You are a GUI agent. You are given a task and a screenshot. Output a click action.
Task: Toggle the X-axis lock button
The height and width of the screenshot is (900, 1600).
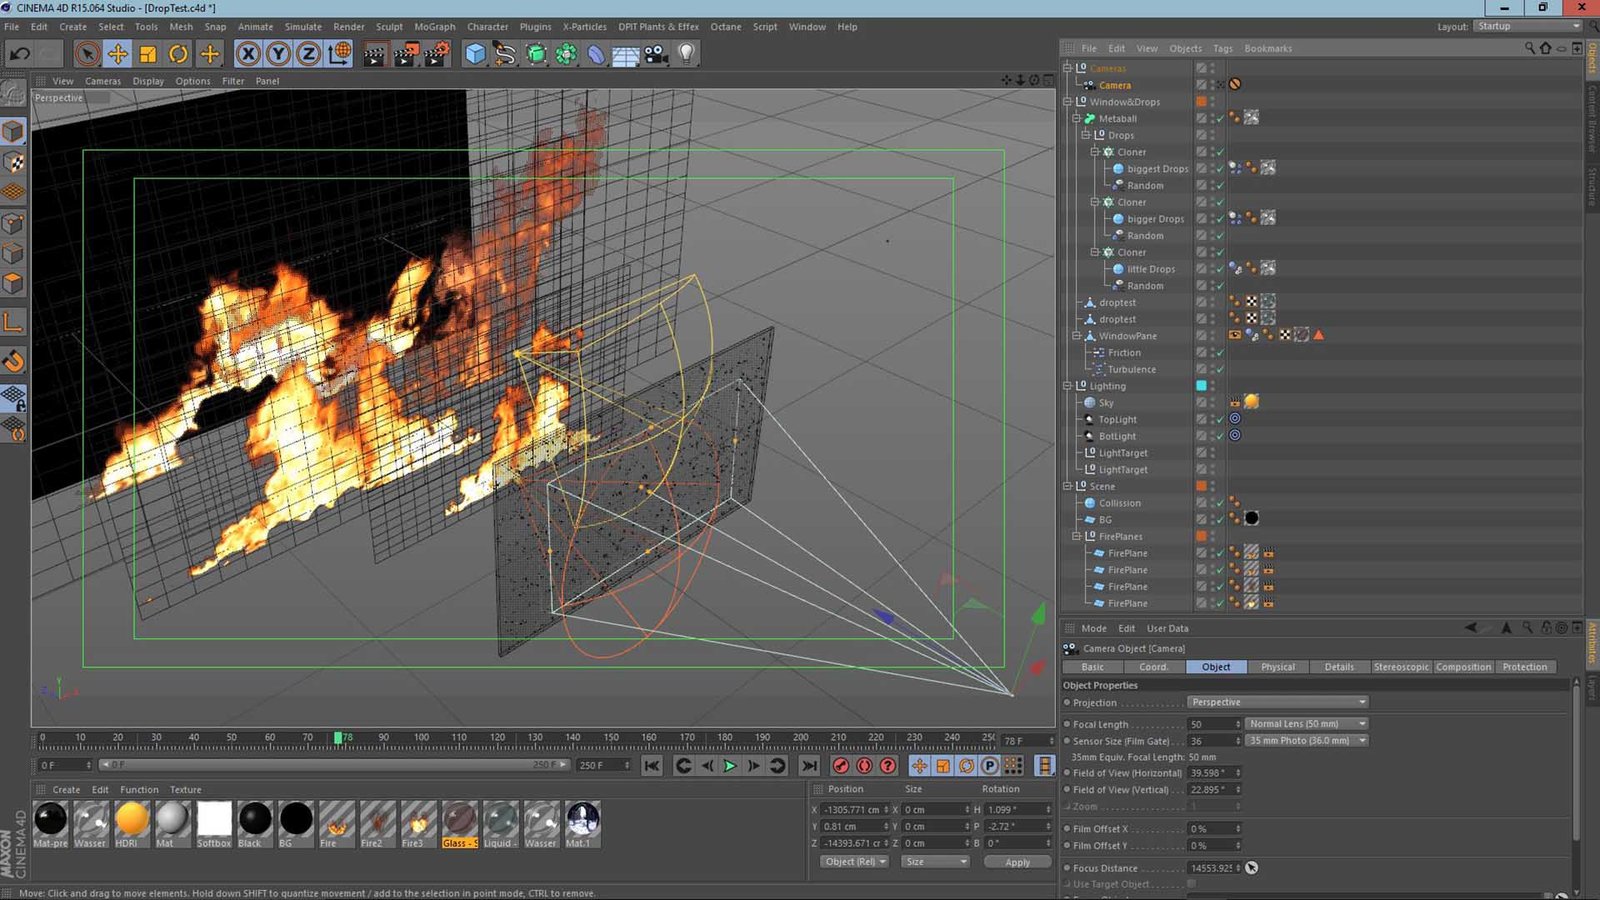248,54
